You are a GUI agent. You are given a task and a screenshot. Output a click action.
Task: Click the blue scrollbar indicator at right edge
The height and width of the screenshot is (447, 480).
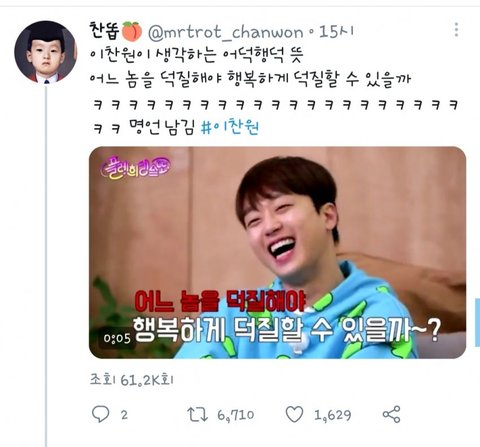[x=477, y=322]
